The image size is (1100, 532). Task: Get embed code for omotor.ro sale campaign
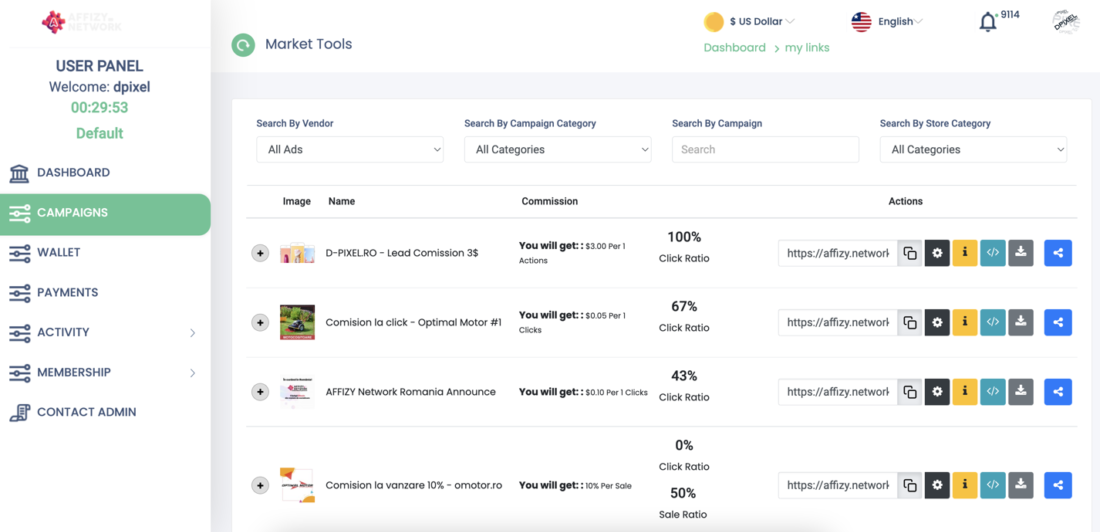(993, 486)
